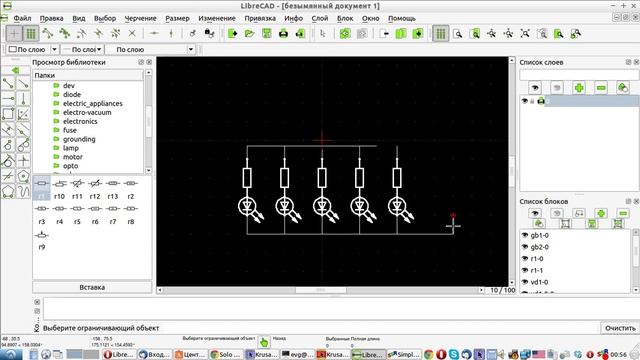Click the paste icon in toolbar

click(x=418, y=33)
